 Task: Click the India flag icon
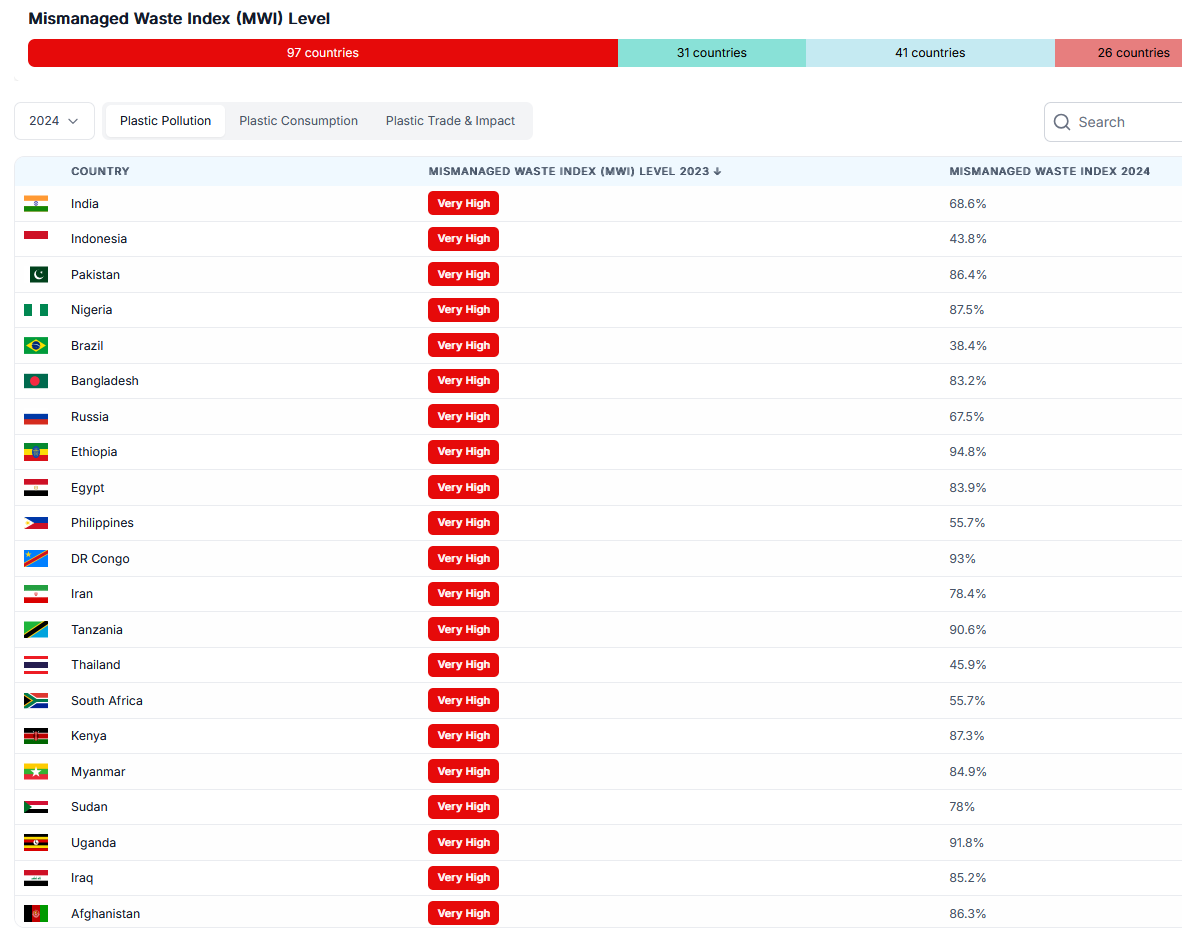35,204
